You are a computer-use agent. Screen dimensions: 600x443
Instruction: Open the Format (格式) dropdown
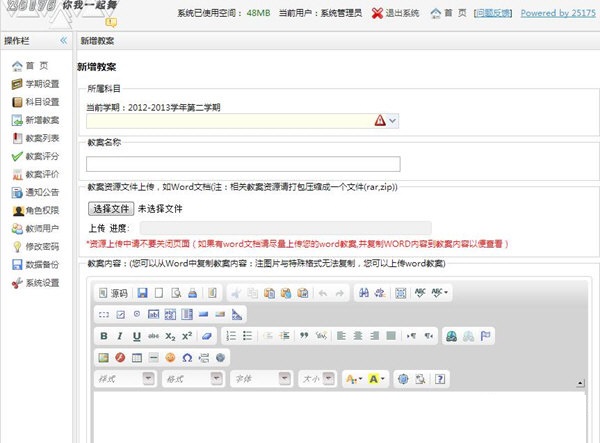point(193,379)
